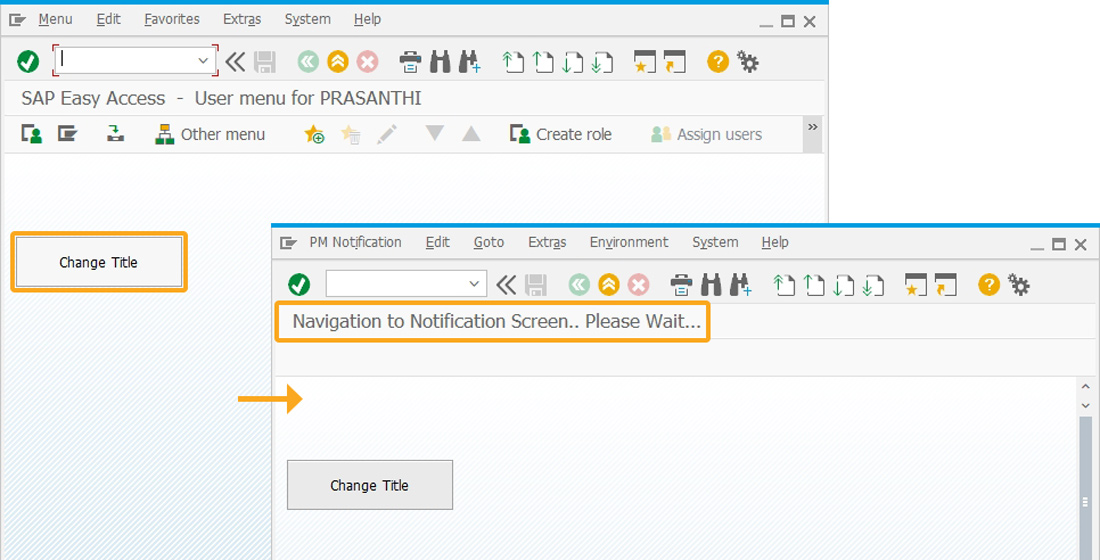The width and height of the screenshot is (1100, 560).
Task: Click Find binoculars icon in SAP Easy Access toolbar
Action: coord(440,62)
